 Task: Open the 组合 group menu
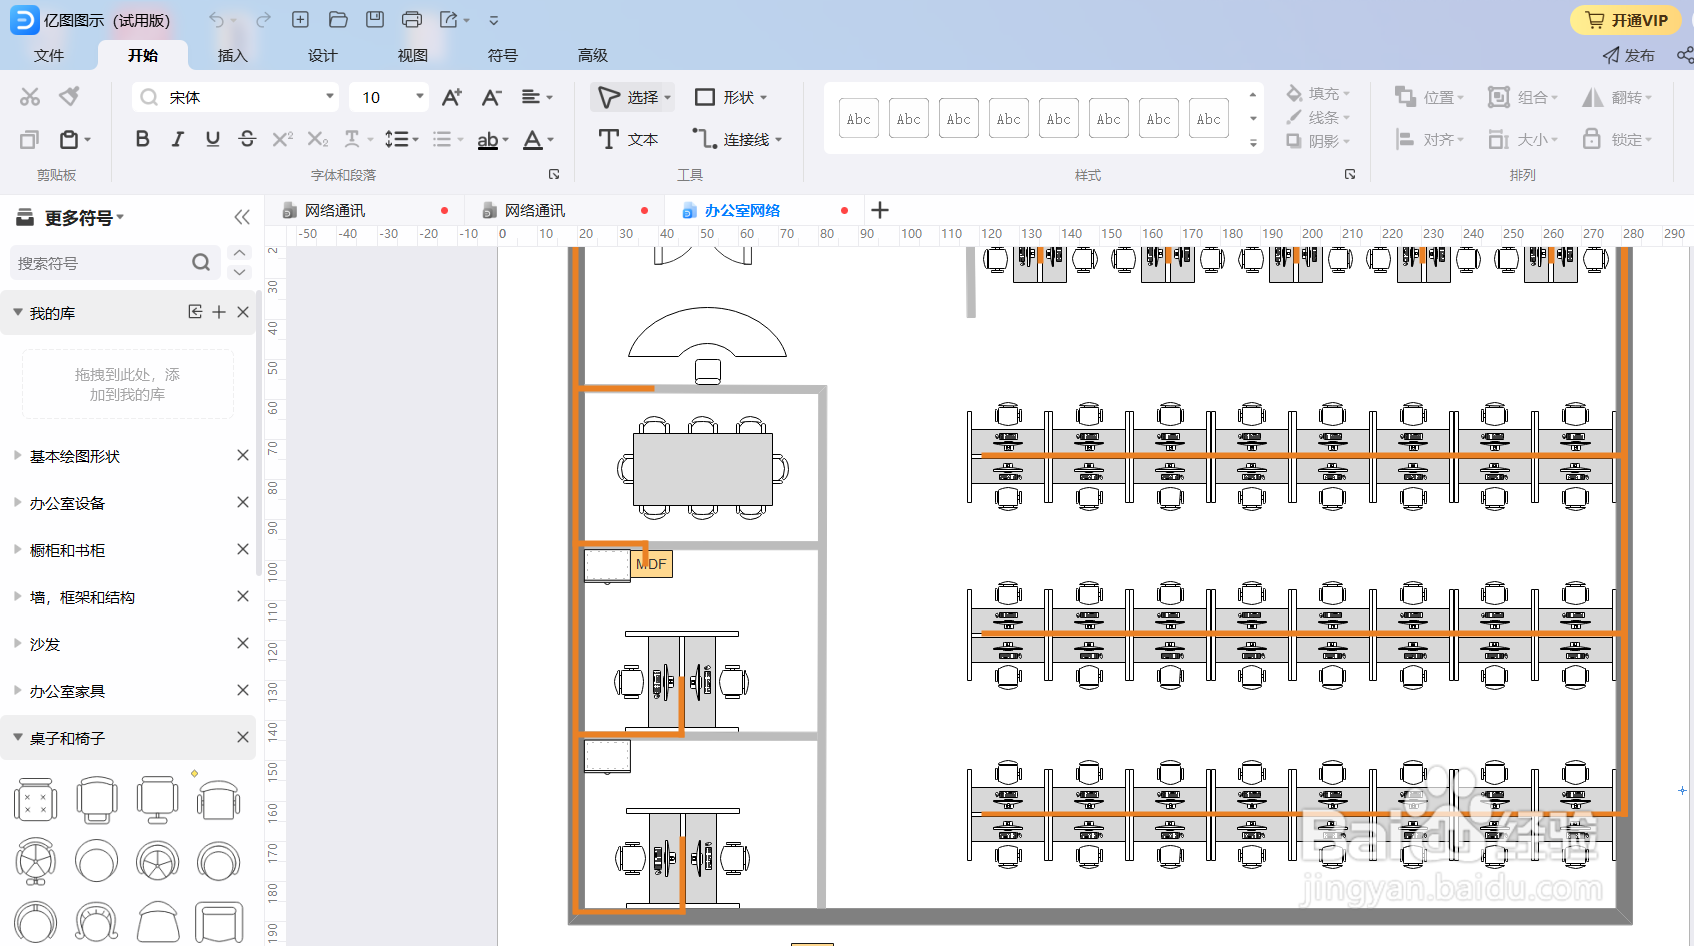1523,97
